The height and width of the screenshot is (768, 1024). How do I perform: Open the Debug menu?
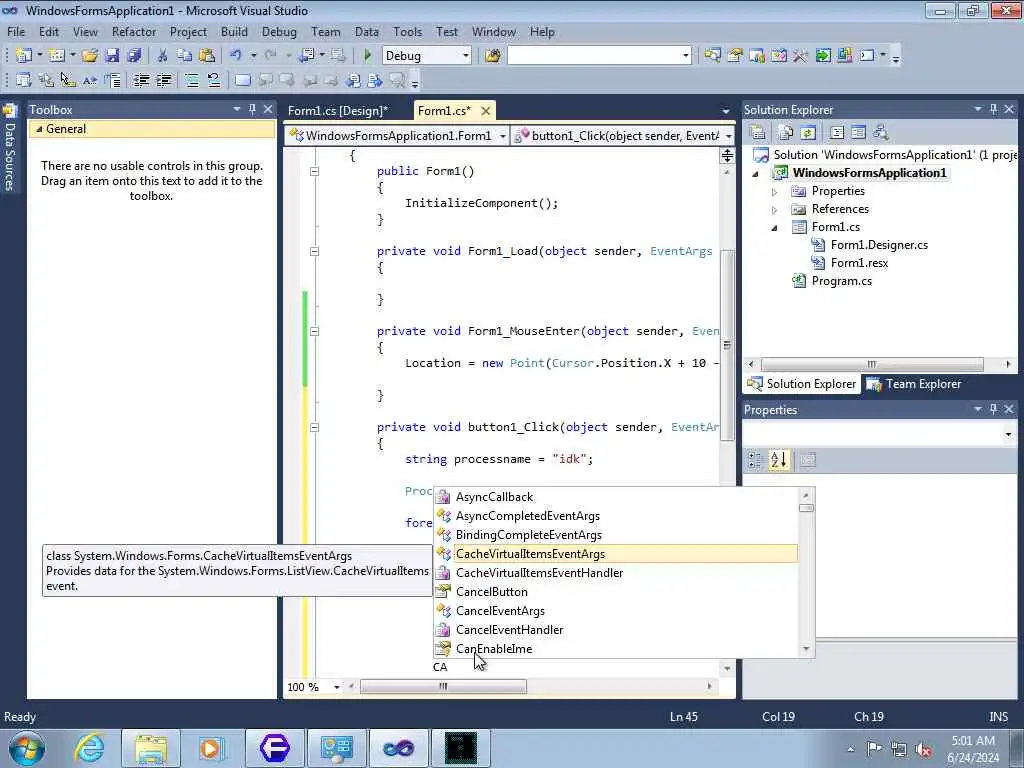tap(279, 32)
